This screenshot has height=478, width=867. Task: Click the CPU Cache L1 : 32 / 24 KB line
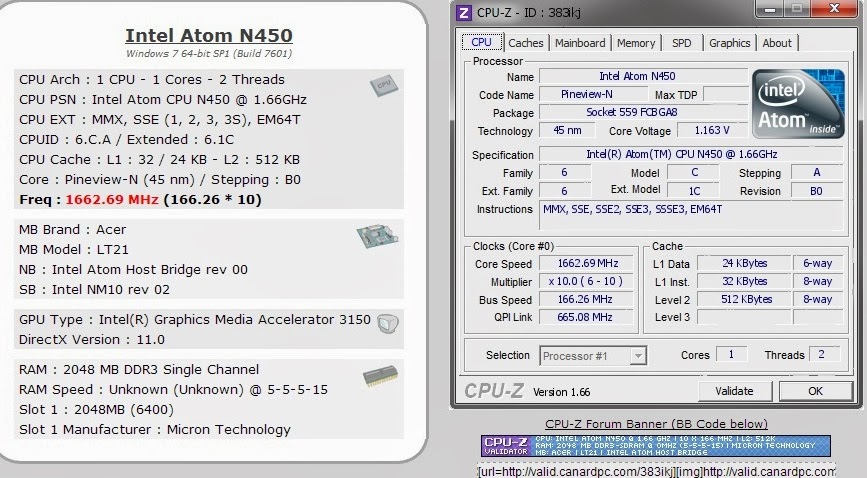159,159
